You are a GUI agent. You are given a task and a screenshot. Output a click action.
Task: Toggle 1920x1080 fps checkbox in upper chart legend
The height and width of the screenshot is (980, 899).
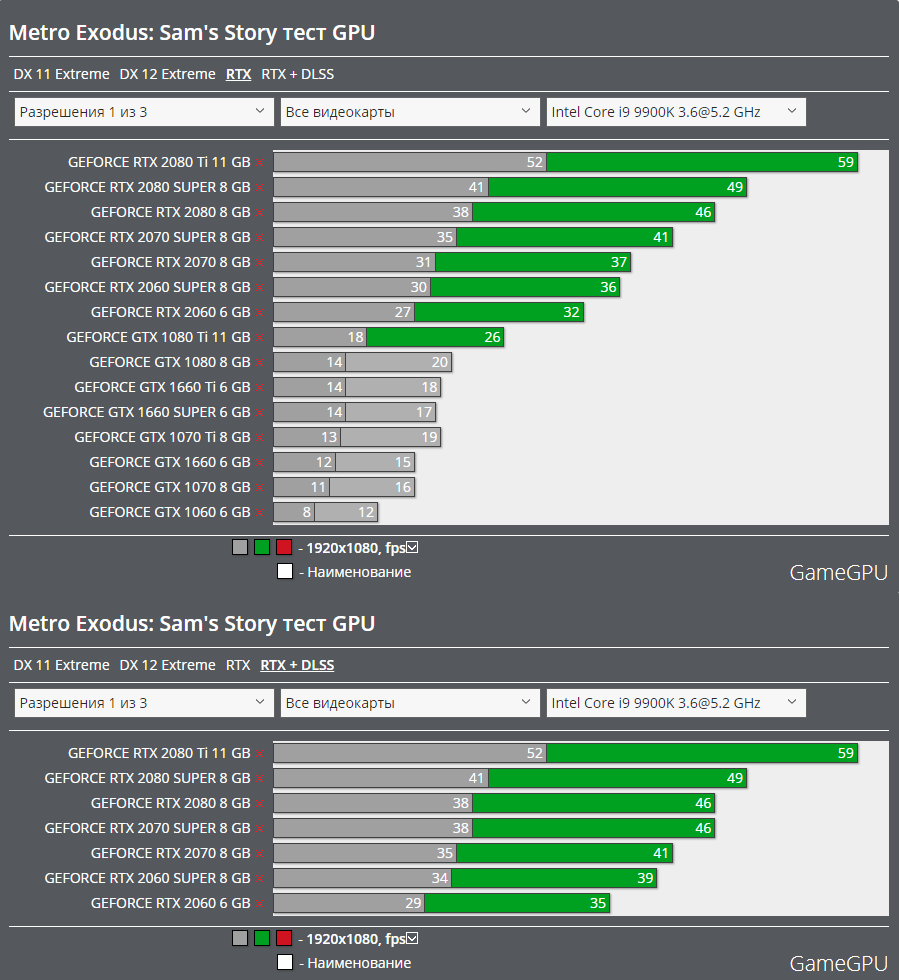click(x=412, y=548)
